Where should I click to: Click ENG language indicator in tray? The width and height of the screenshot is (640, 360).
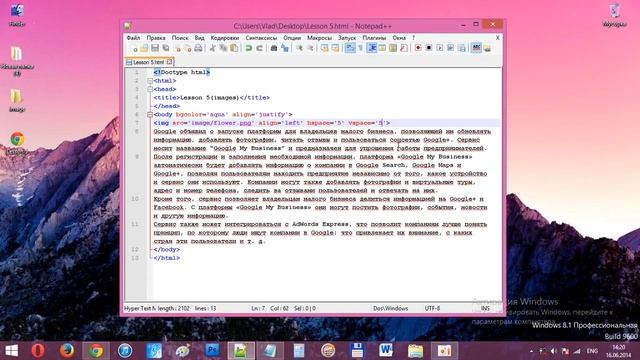[592, 351]
